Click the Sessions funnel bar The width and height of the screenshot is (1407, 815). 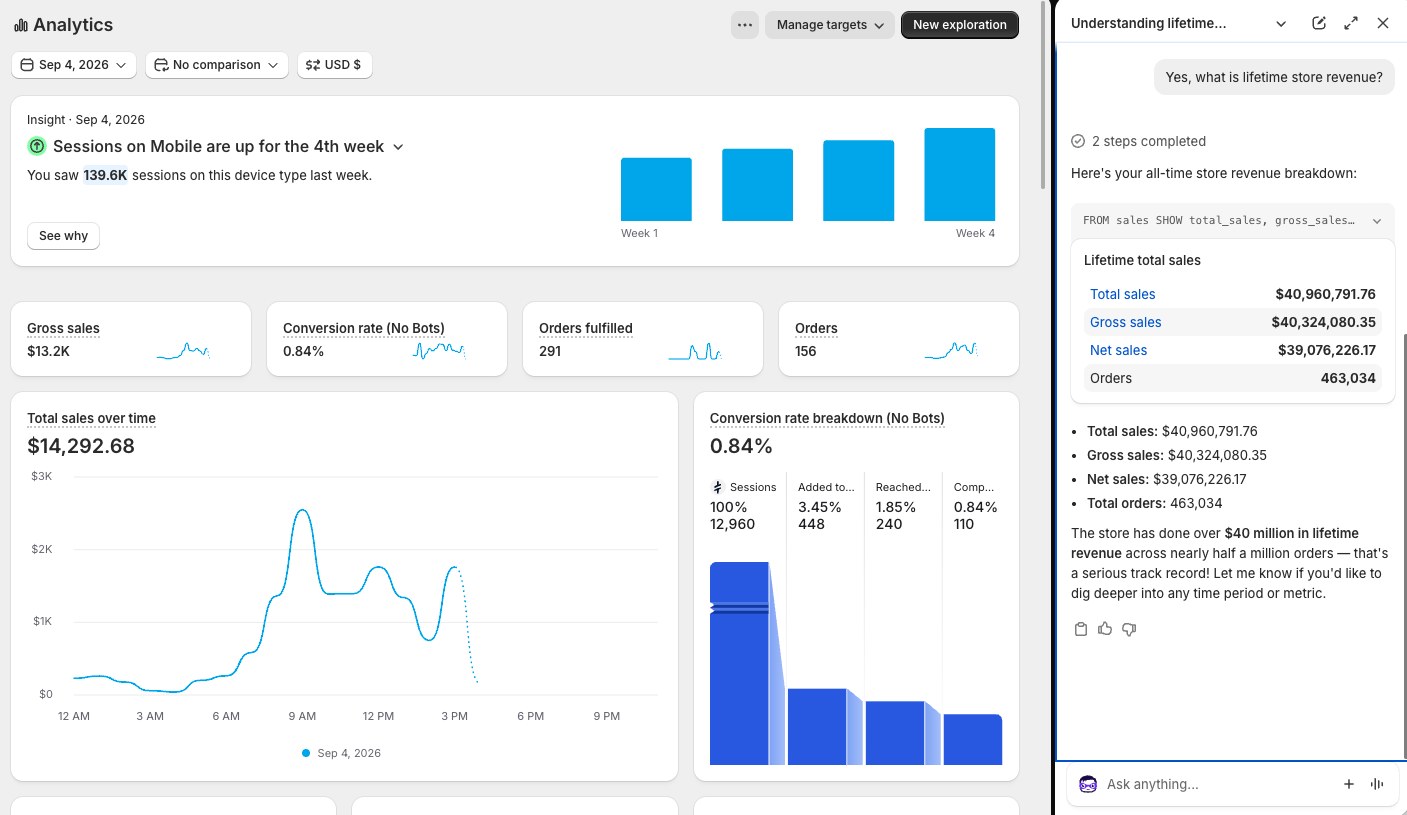tap(739, 663)
